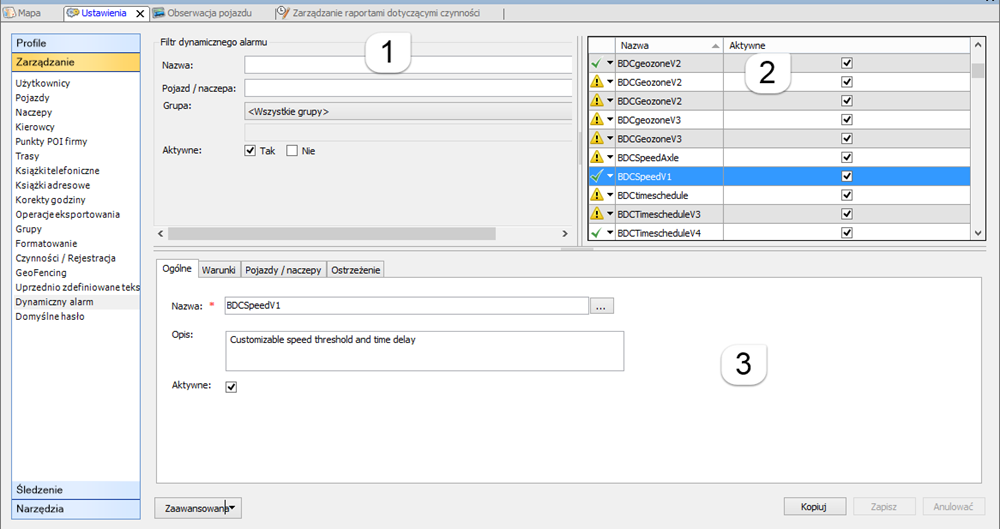
Task: Open the Ostrzeżenie tab
Action: point(358,269)
